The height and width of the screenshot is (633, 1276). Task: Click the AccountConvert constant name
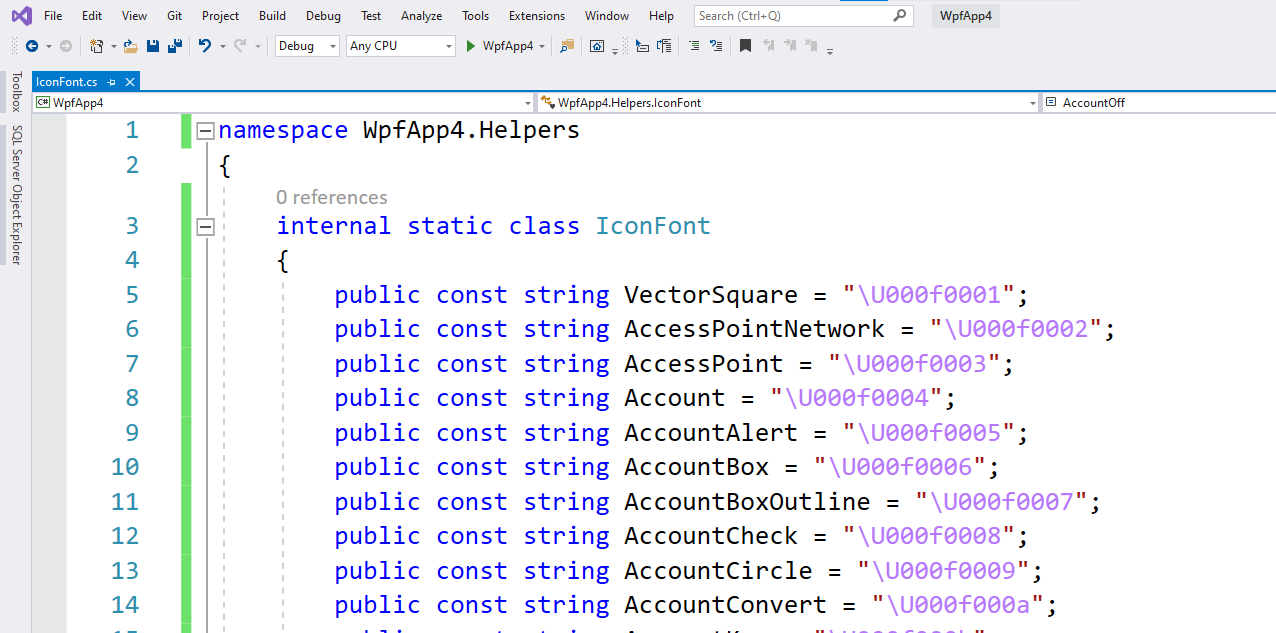(x=725, y=605)
